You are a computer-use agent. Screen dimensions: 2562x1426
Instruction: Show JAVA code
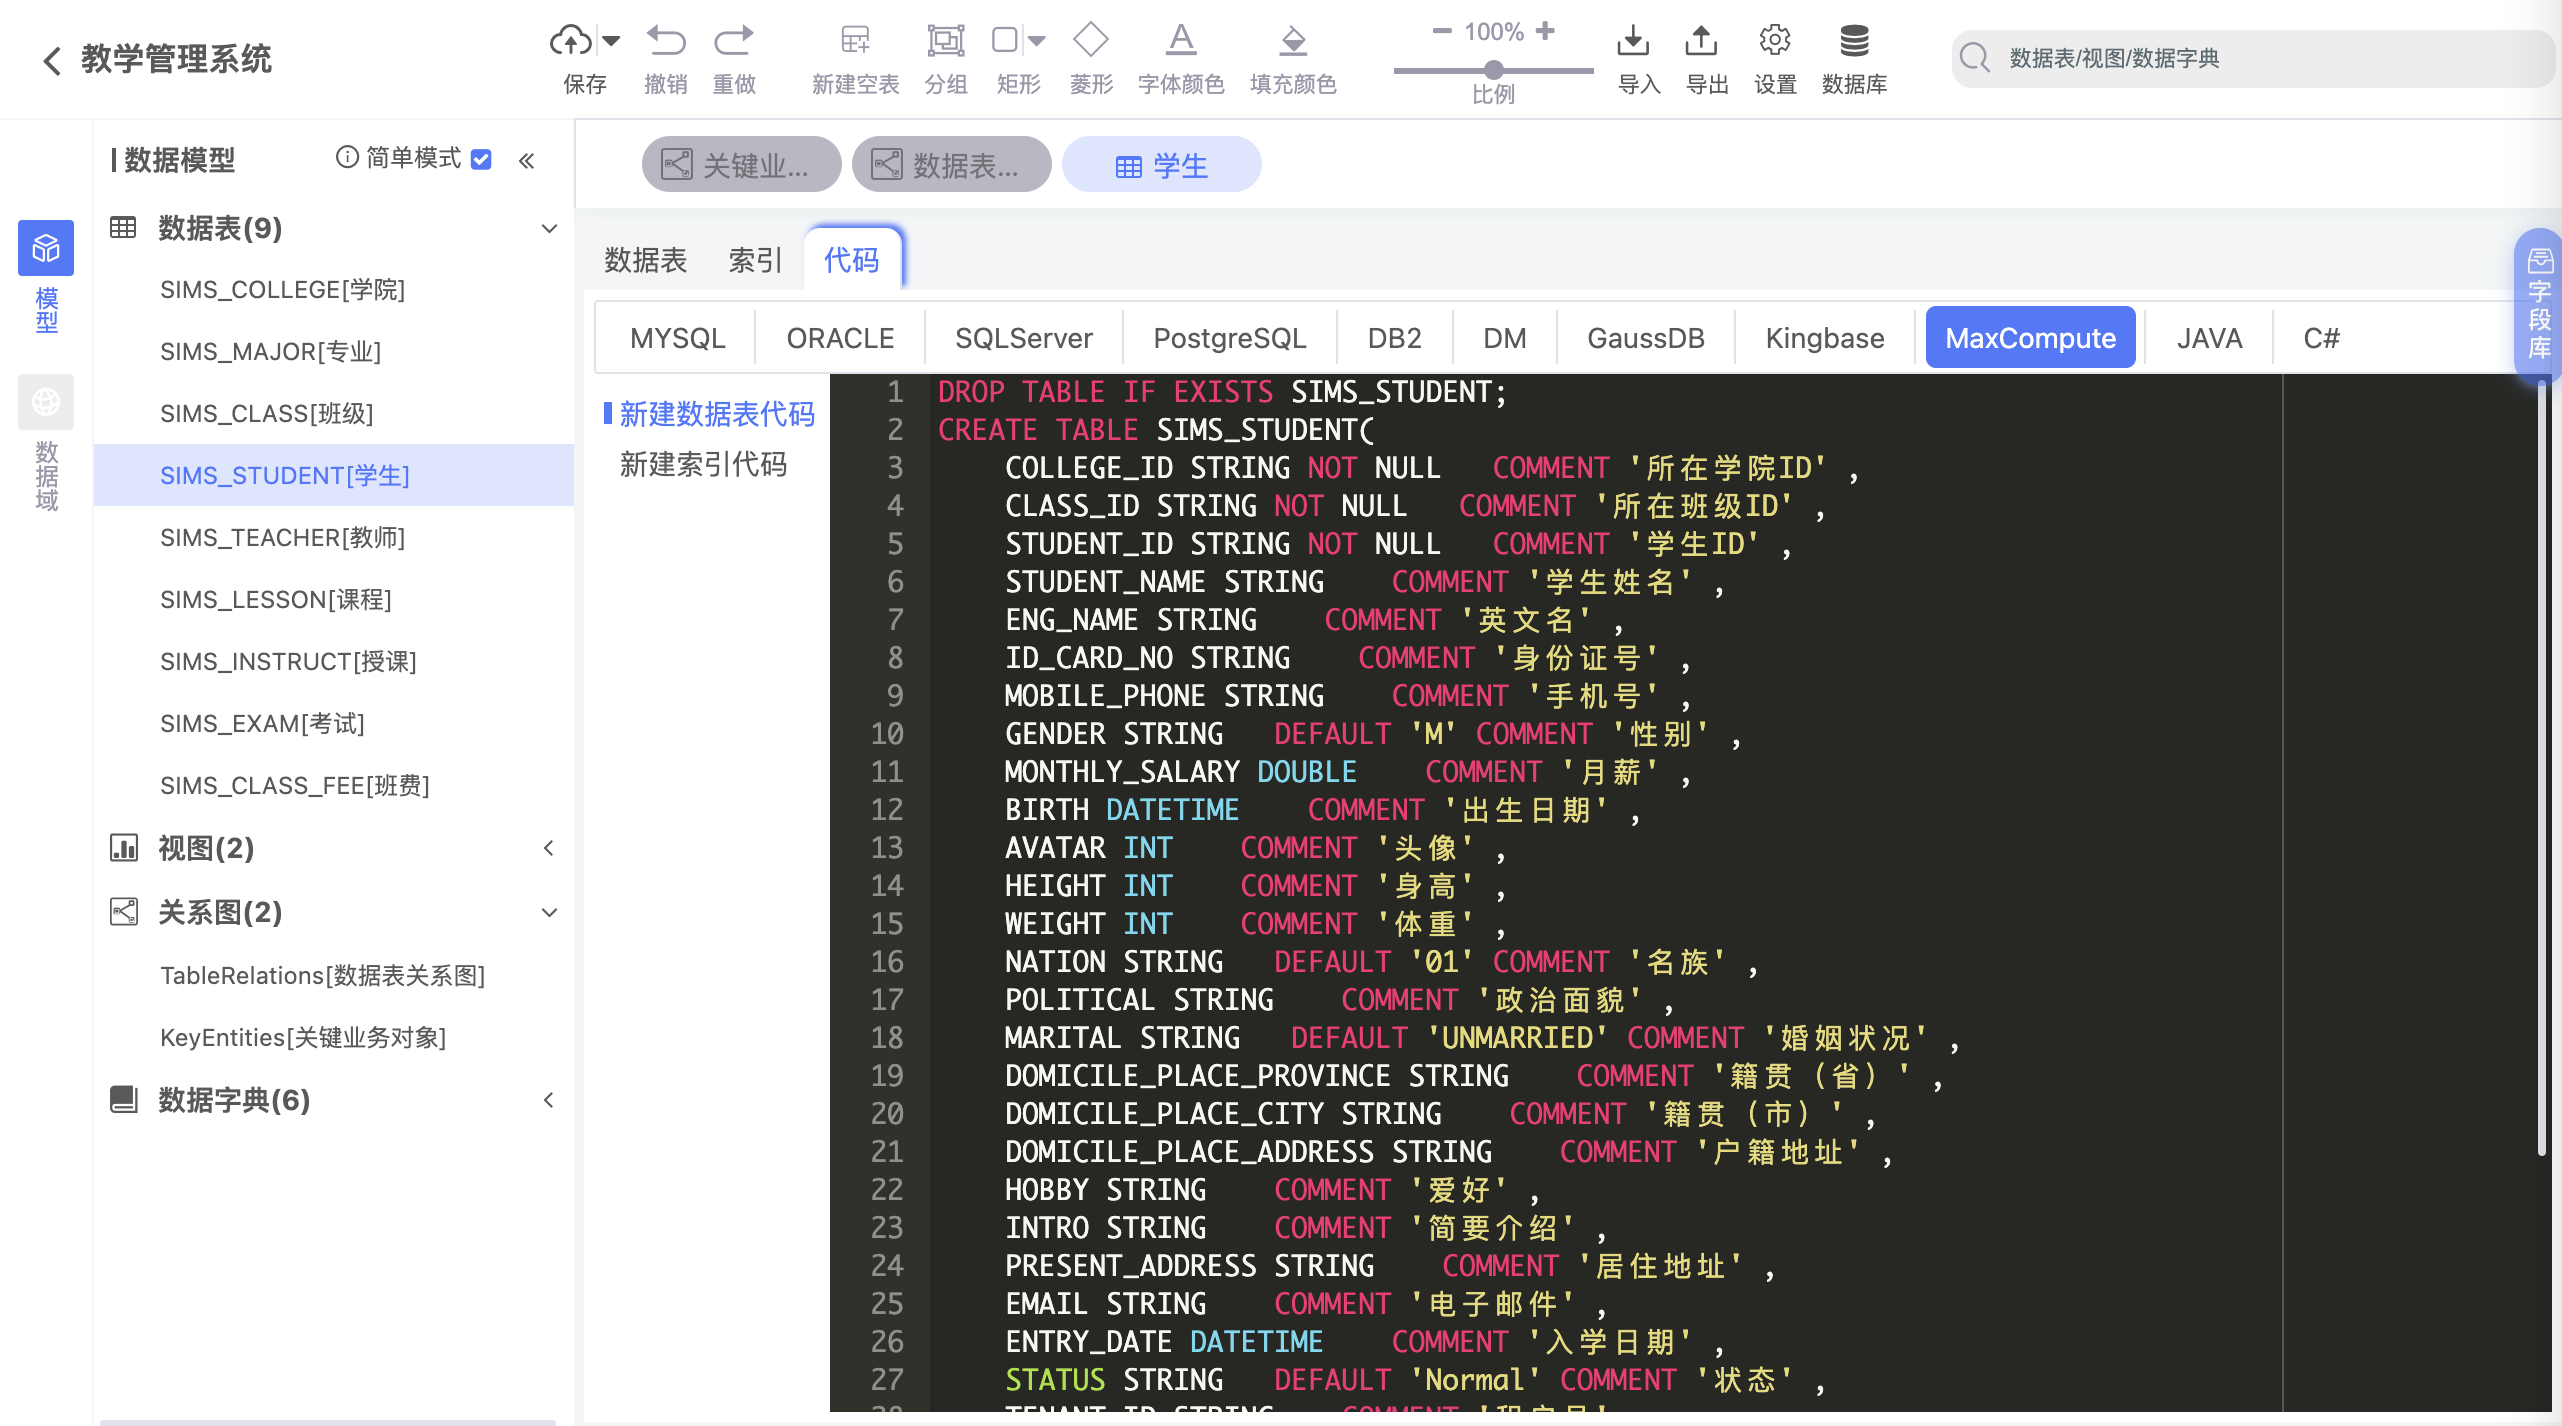[x=2209, y=338]
